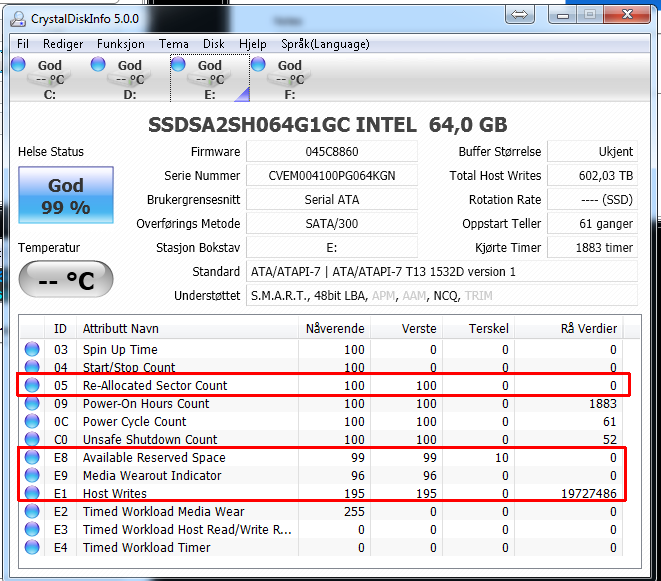This screenshot has height=581, width=661.
Task: Click the Standard ATA/ATAPI-7 field
Action: pos(442,272)
